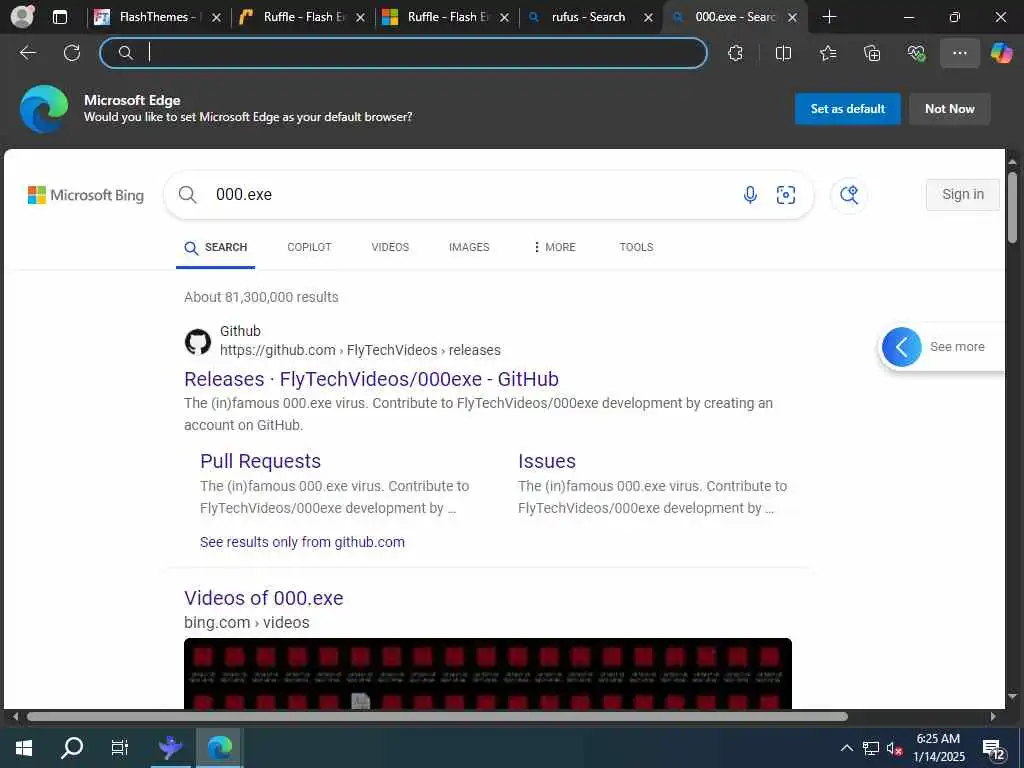Open Videos of 000.exe heading

[264, 598]
